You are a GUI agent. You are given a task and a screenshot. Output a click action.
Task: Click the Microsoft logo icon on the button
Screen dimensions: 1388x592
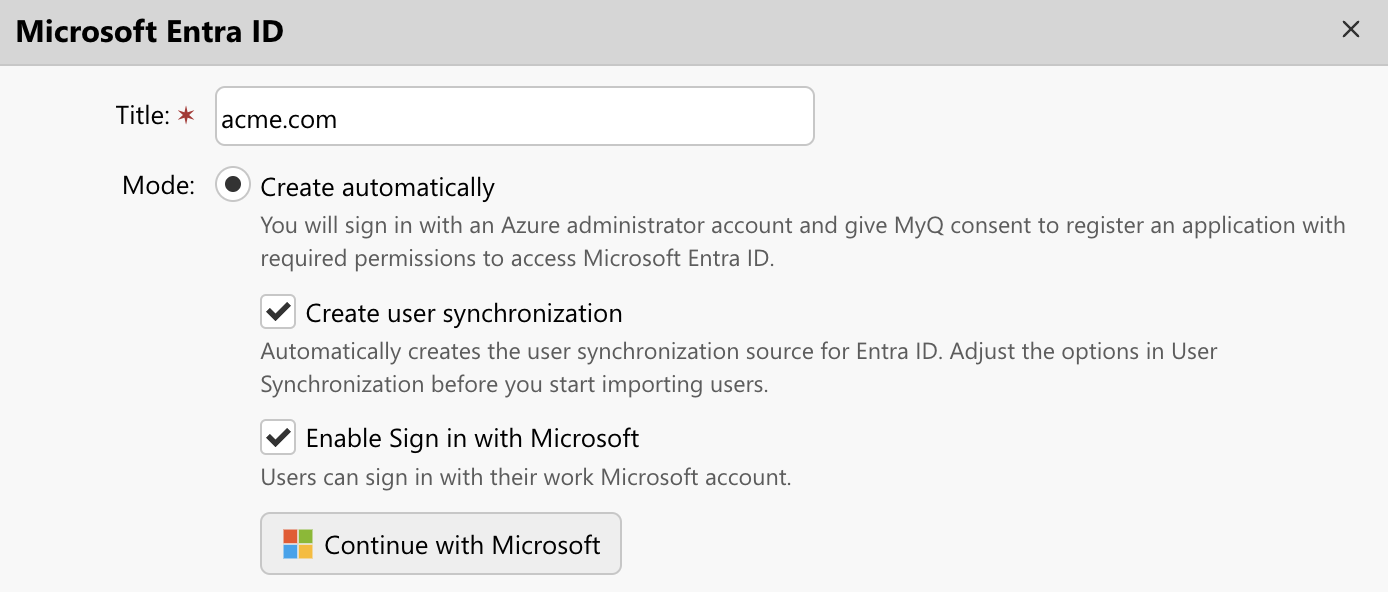[298, 544]
